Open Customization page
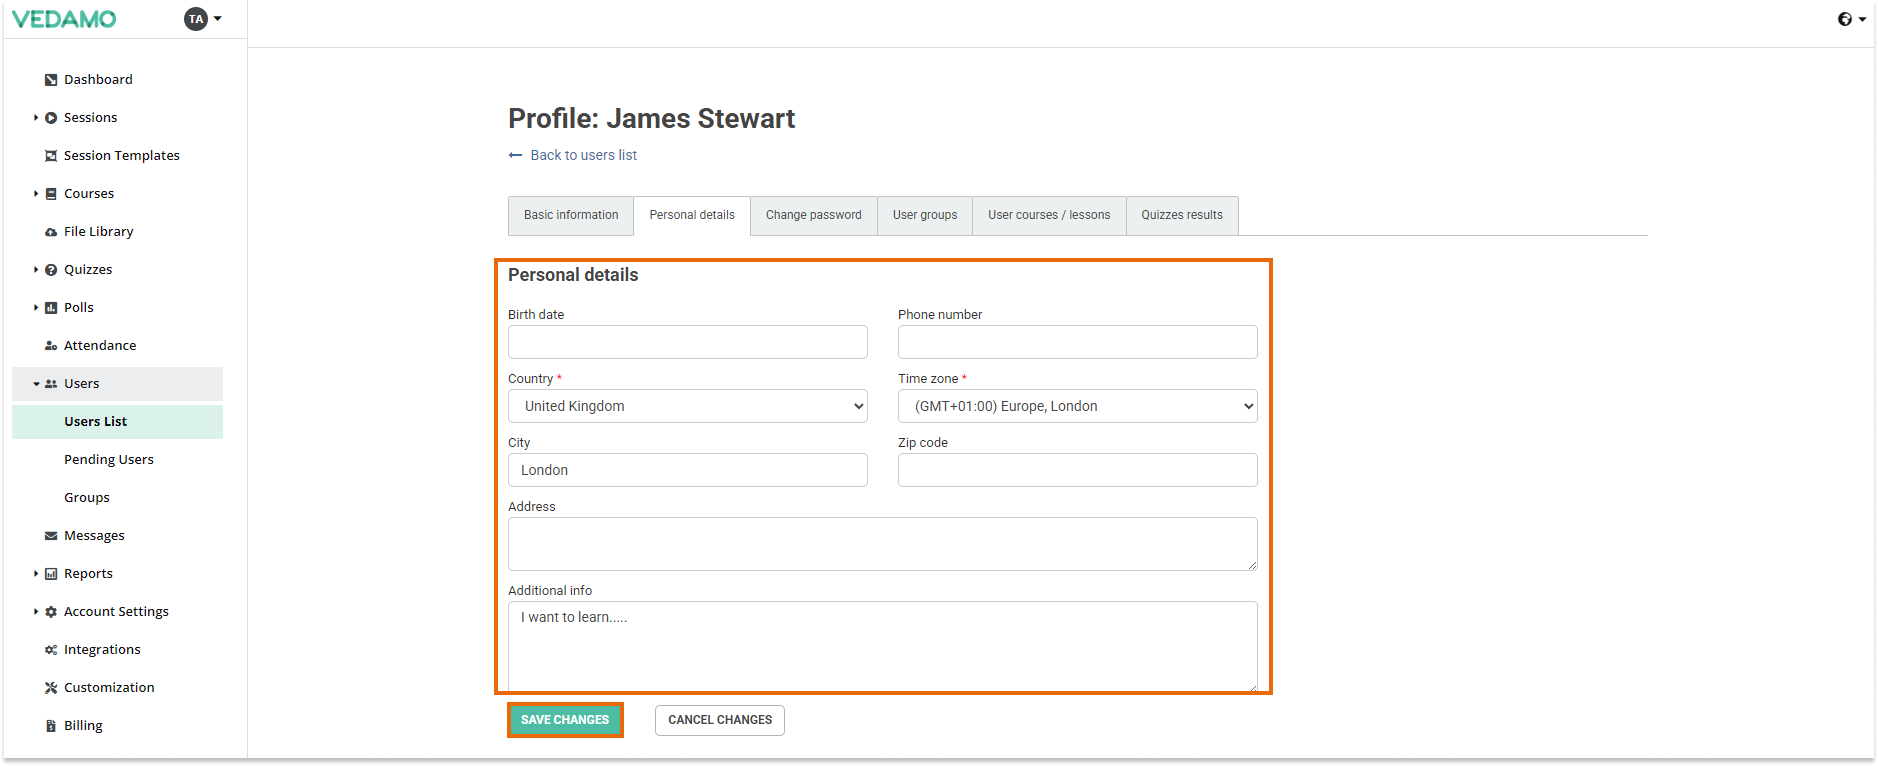This screenshot has height=766, width=1878. (109, 688)
